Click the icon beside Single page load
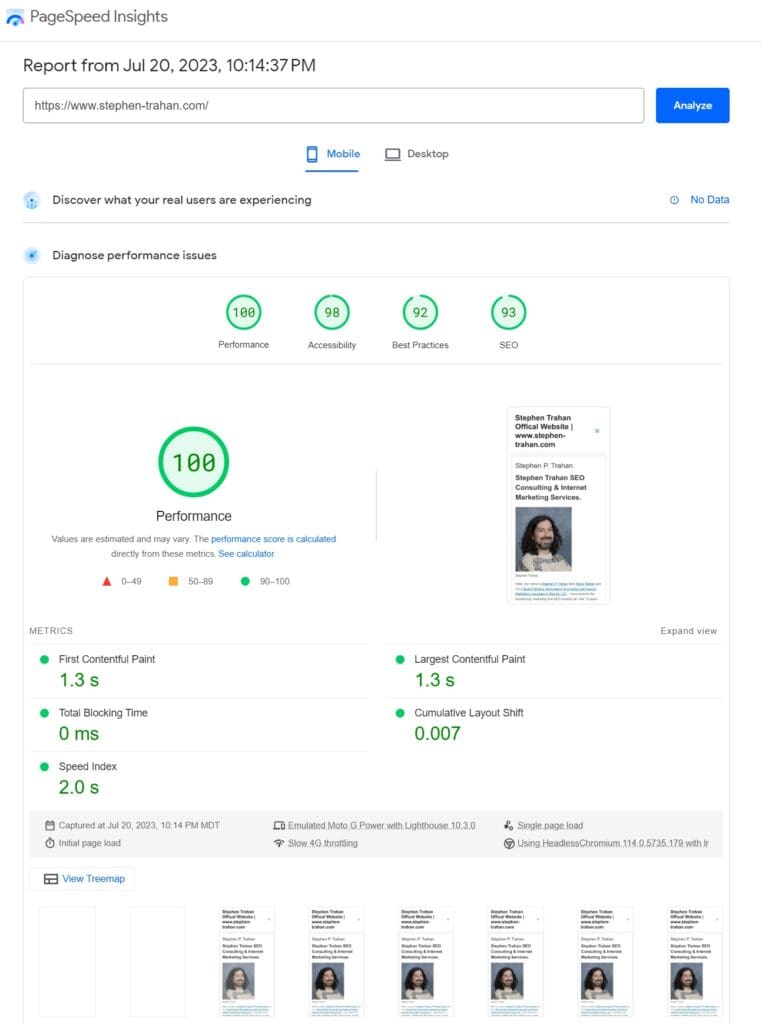 tap(509, 825)
